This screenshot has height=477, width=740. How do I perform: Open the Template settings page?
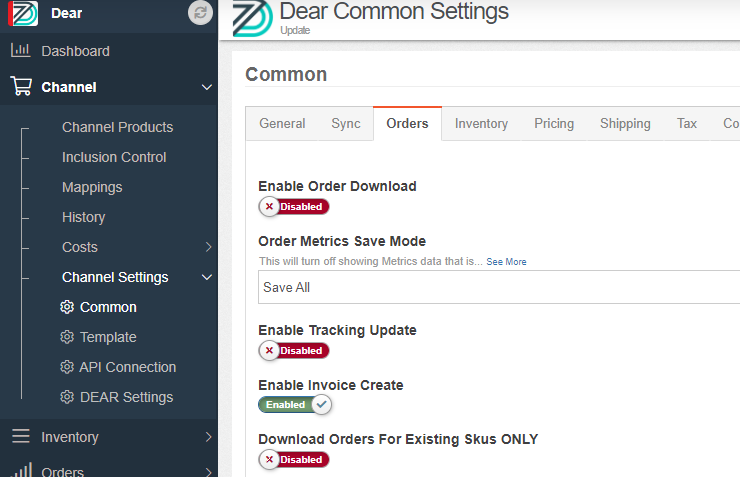[x=108, y=337]
